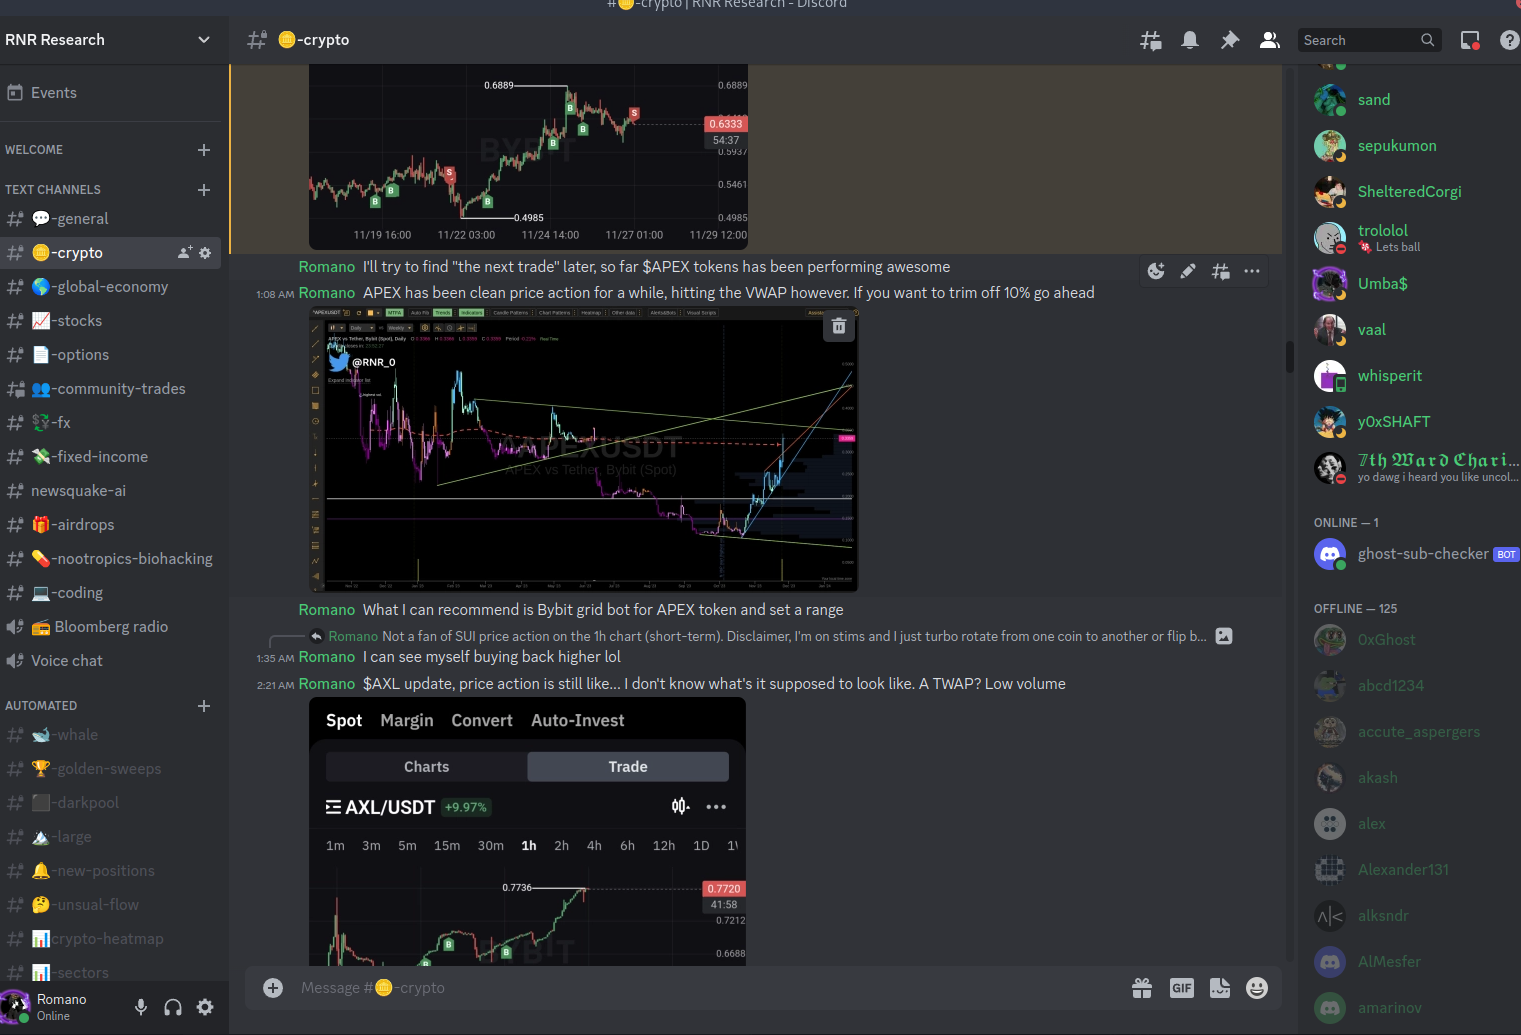Open more options for hovered message

(x=1252, y=271)
